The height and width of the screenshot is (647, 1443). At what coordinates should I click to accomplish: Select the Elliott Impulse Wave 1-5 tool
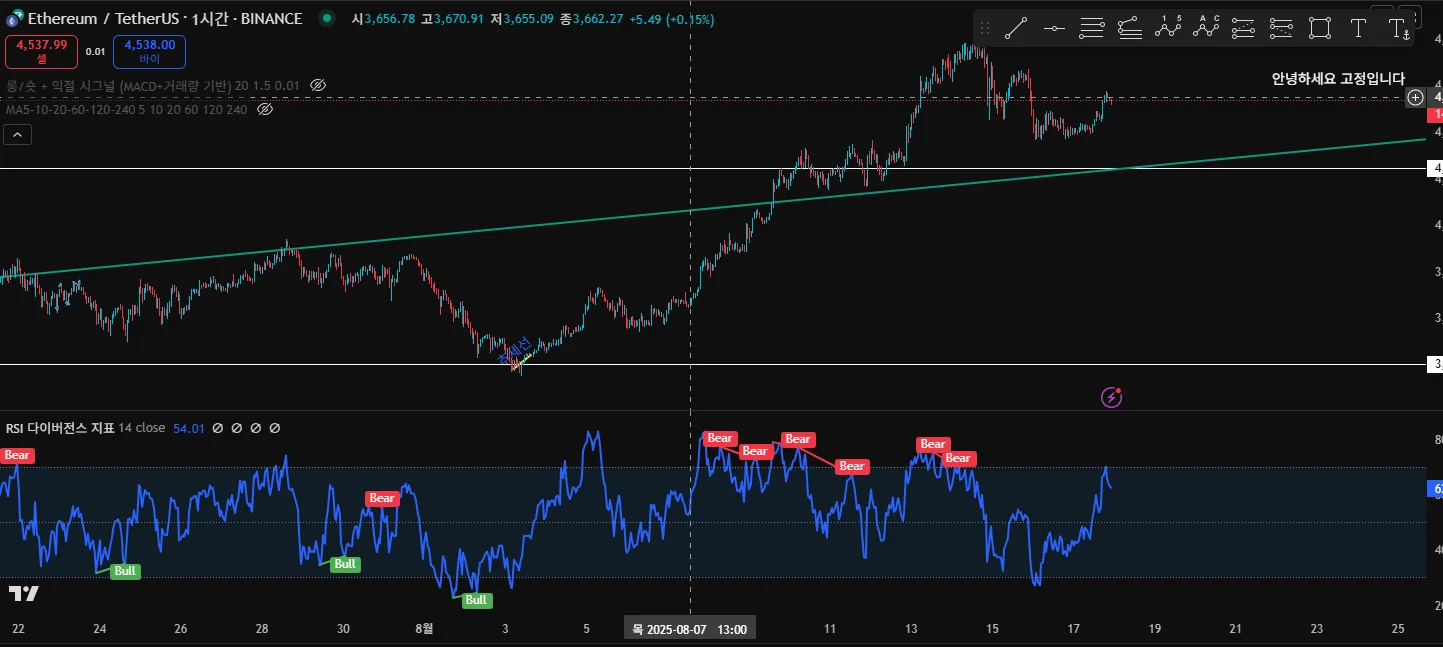coord(1167,28)
